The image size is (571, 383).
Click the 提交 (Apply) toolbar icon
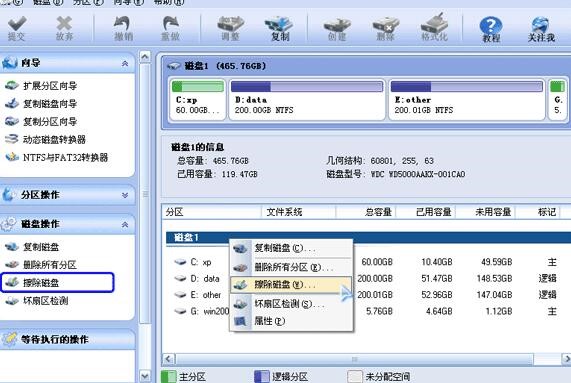click(17, 28)
